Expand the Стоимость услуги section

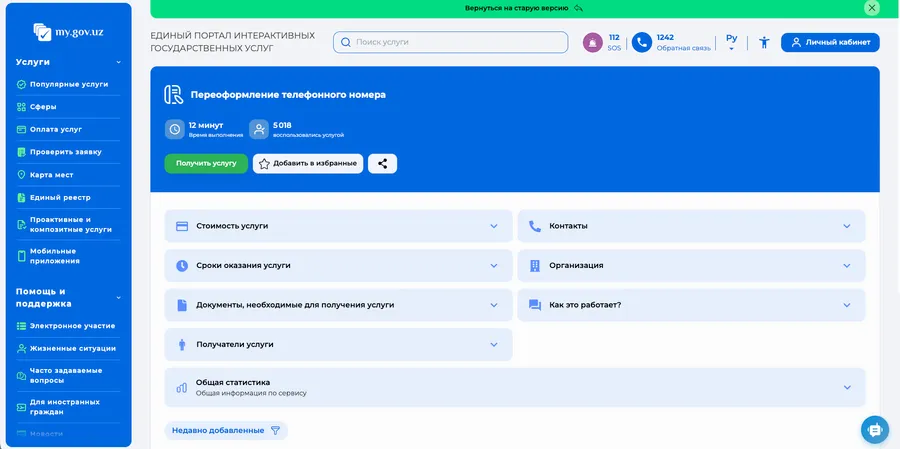pyautogui.click(x=338, y=226)
